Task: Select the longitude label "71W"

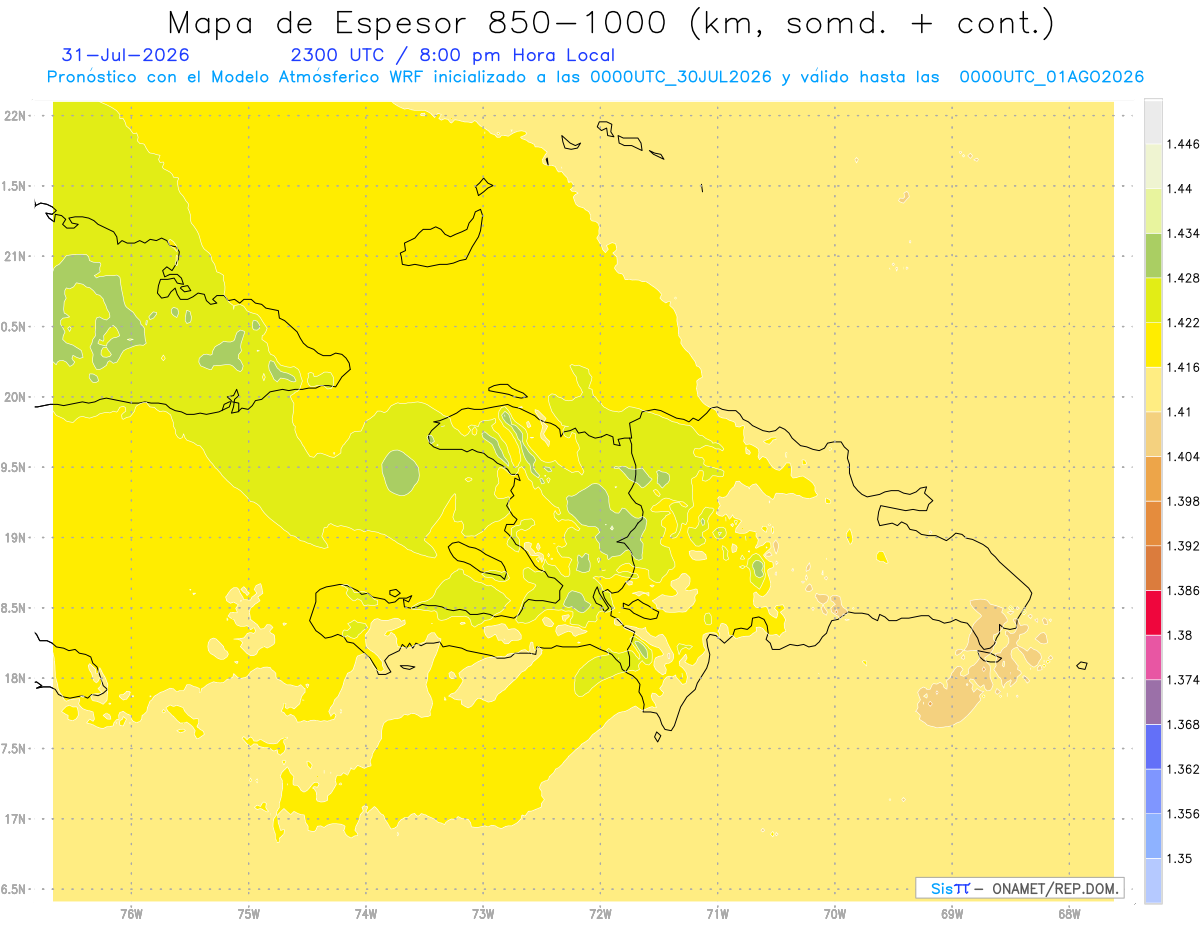Action: [x=717, y=913]
